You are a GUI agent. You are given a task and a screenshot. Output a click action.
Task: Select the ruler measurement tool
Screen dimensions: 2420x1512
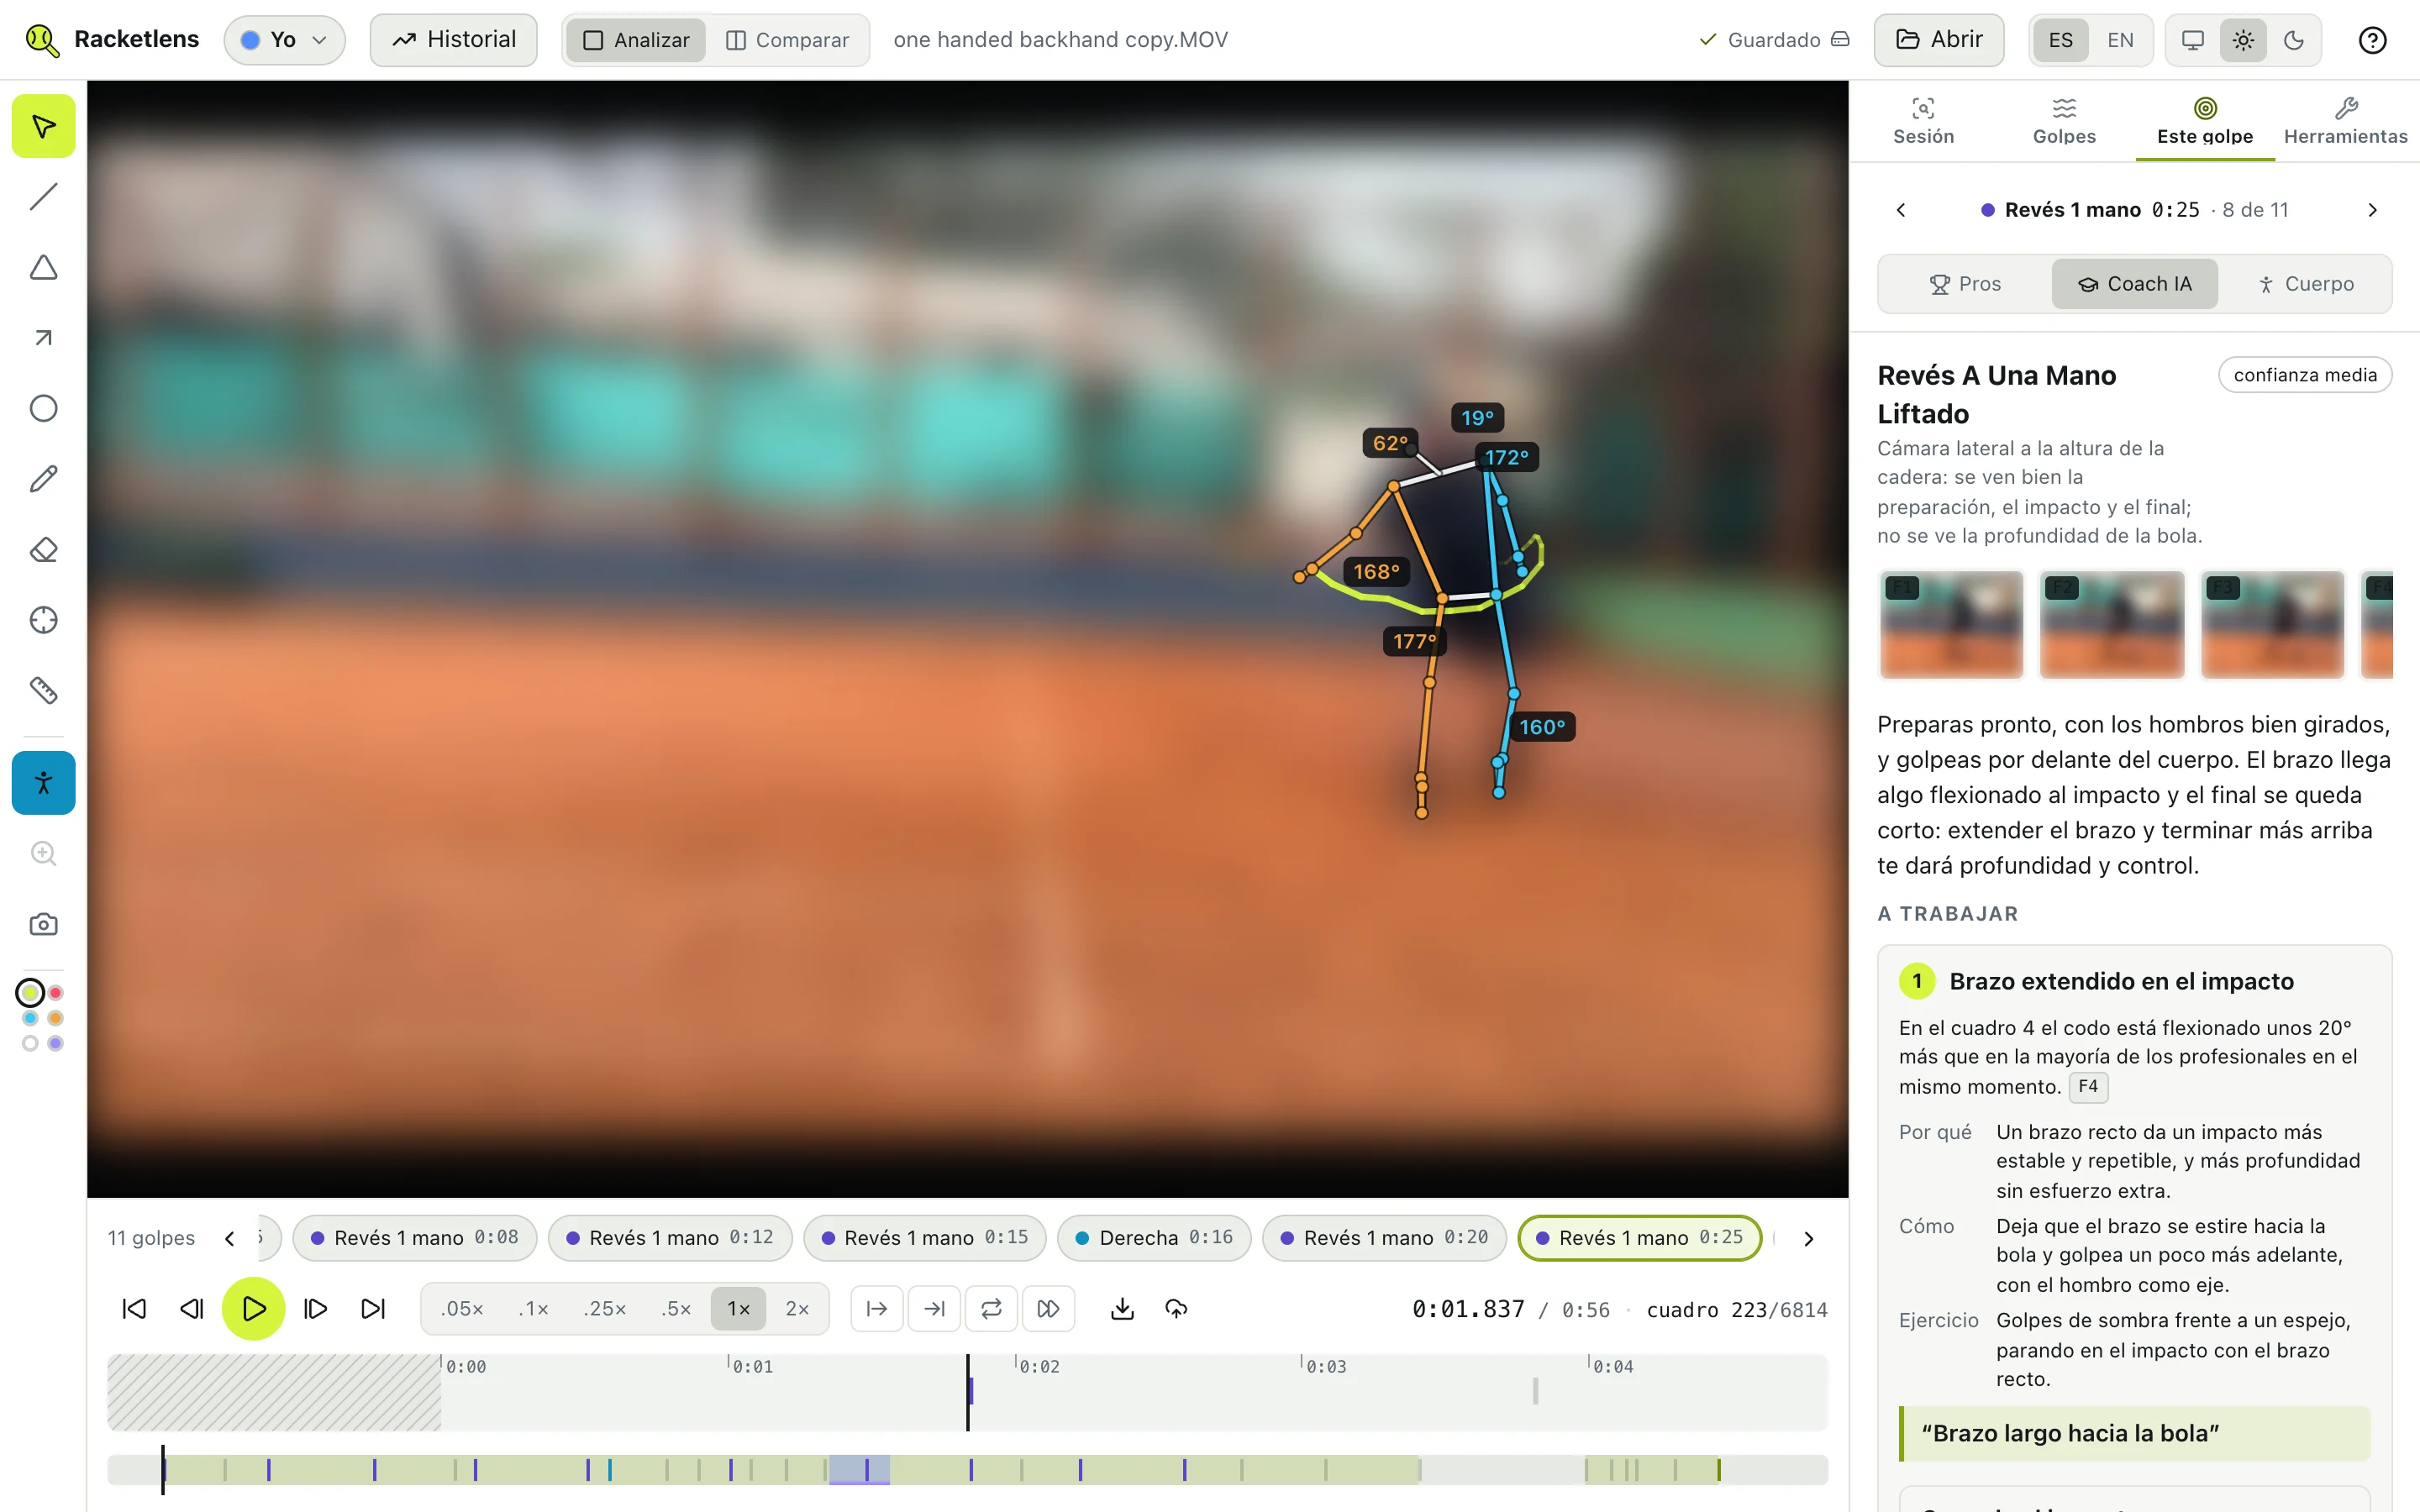pos(43,690)
